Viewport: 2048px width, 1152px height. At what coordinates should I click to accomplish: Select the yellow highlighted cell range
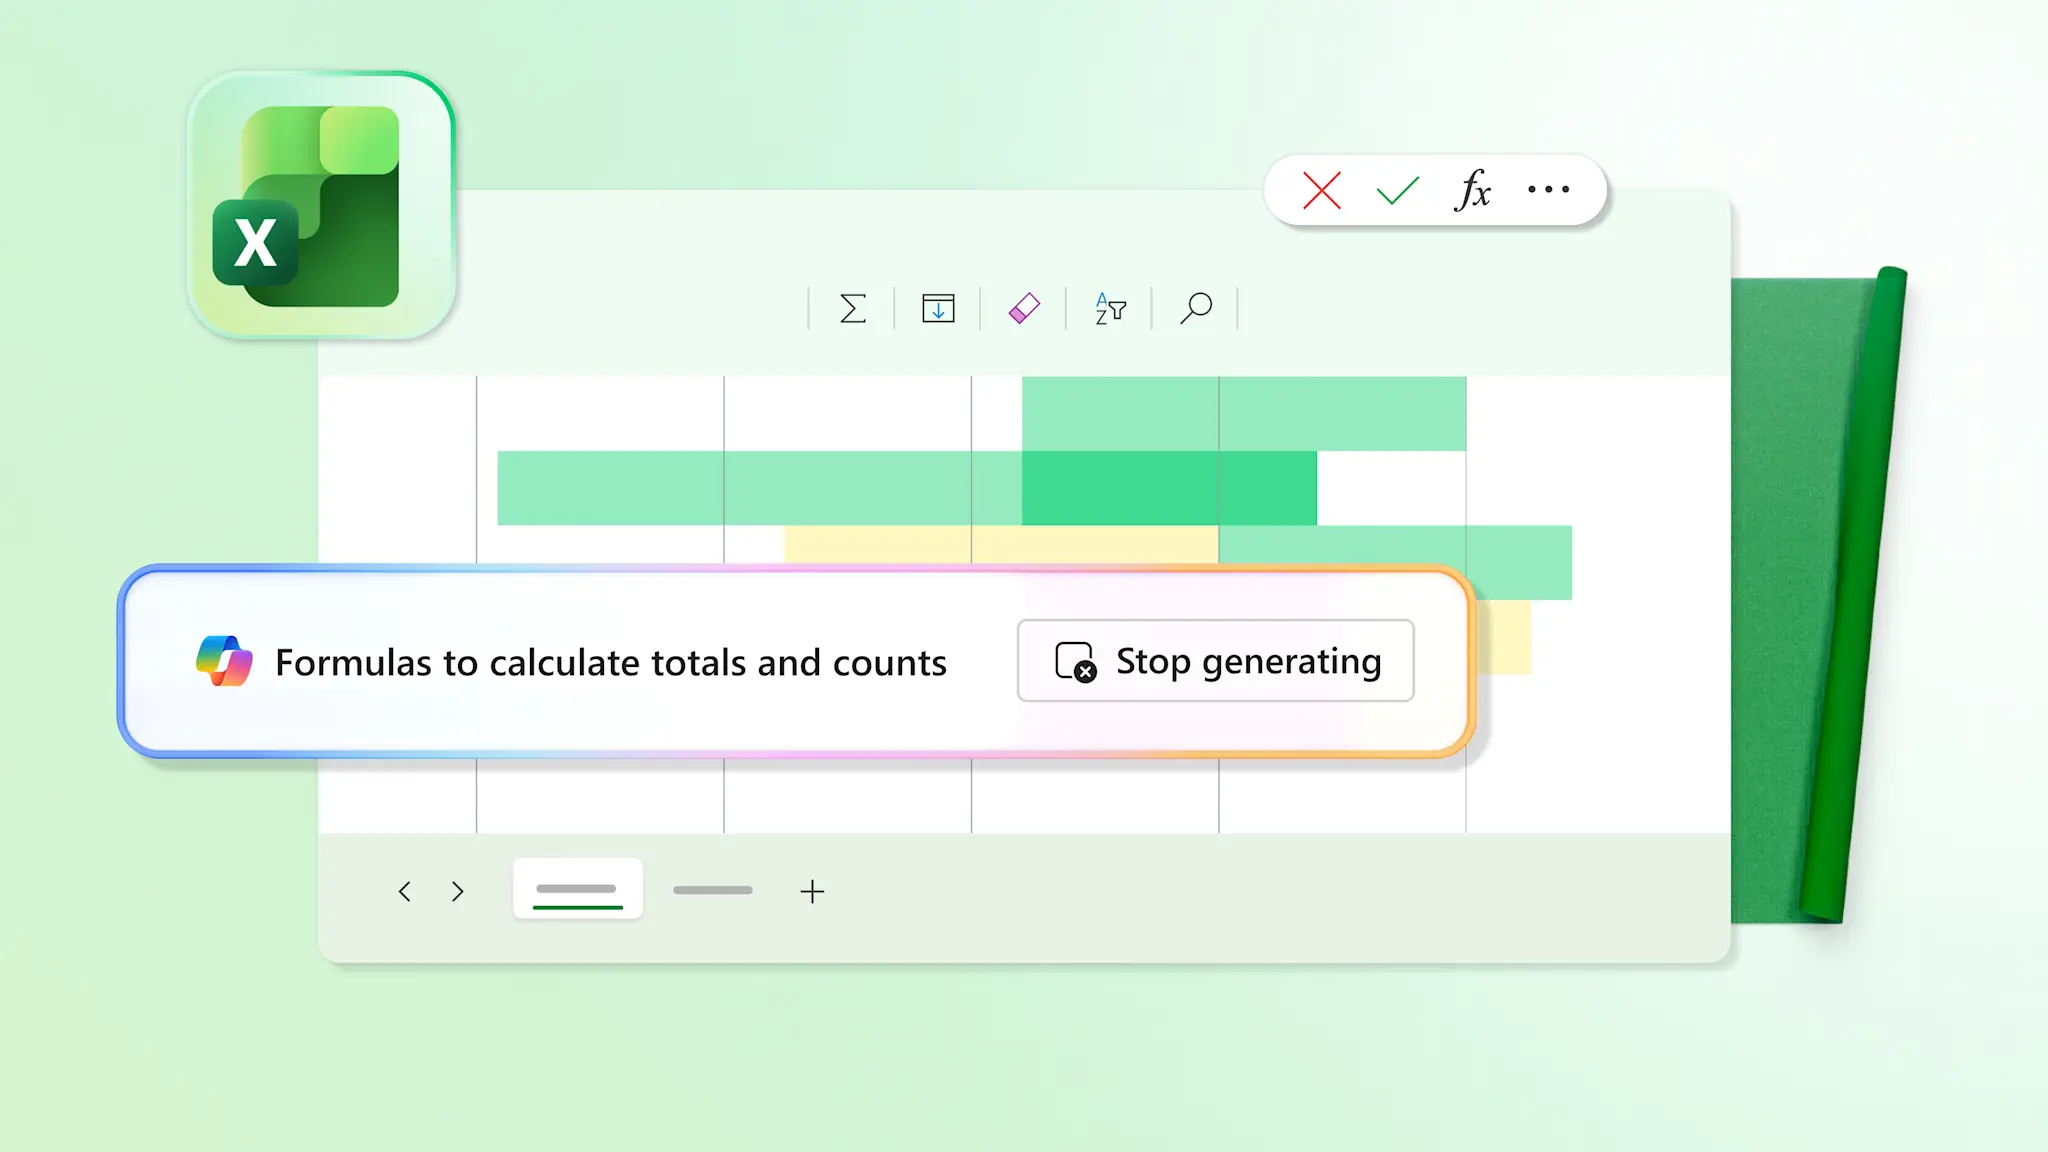pyautogui.click(x=1001, y=544)
